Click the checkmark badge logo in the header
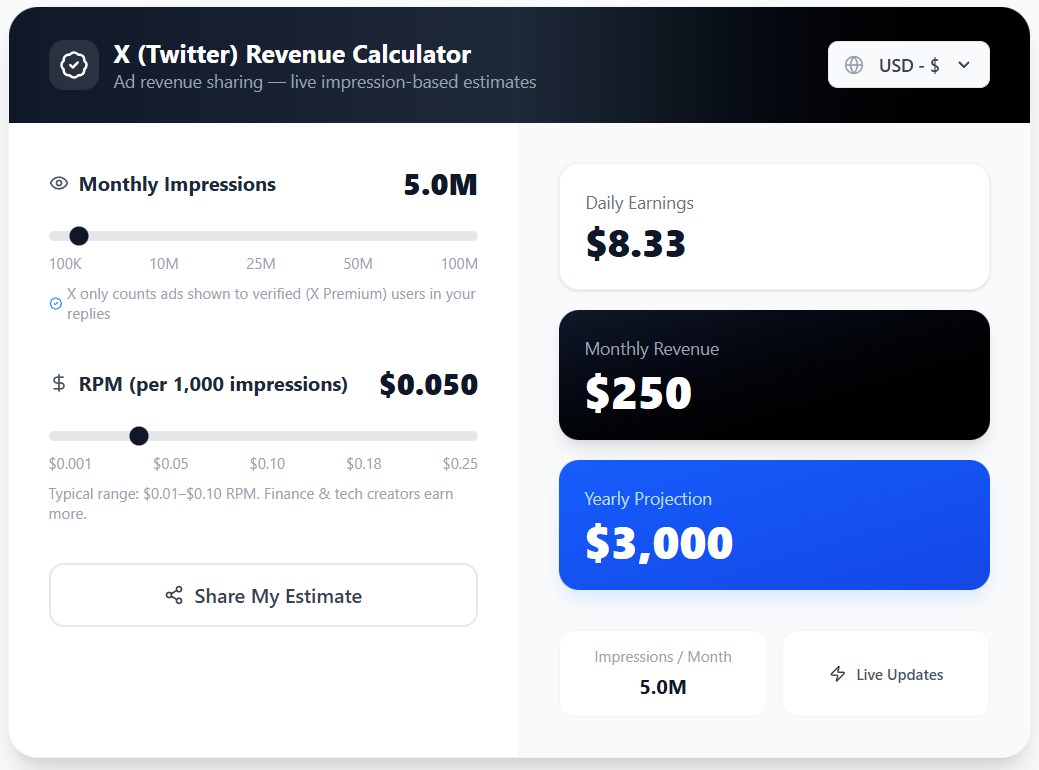 pos(74,64)
